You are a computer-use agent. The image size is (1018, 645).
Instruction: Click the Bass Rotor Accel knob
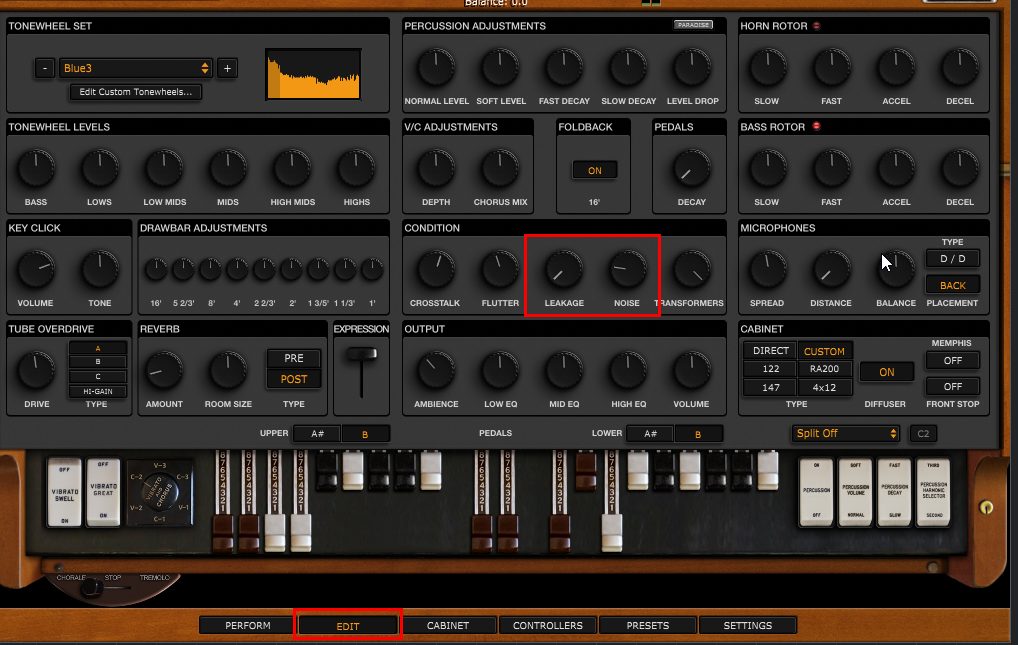(896, 168)
